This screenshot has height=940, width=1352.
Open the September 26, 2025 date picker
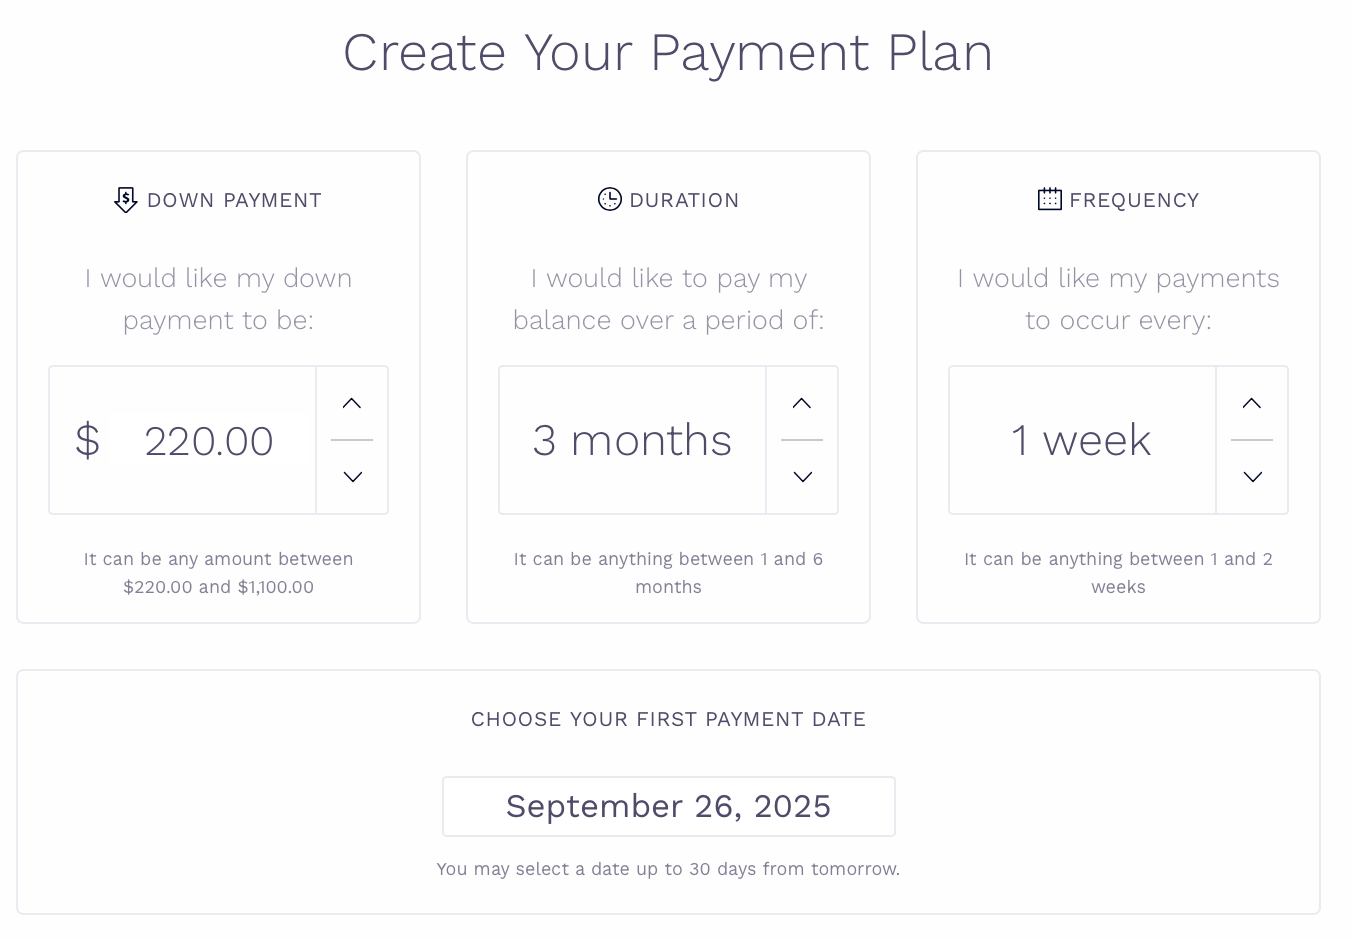[x=668, y=807]
